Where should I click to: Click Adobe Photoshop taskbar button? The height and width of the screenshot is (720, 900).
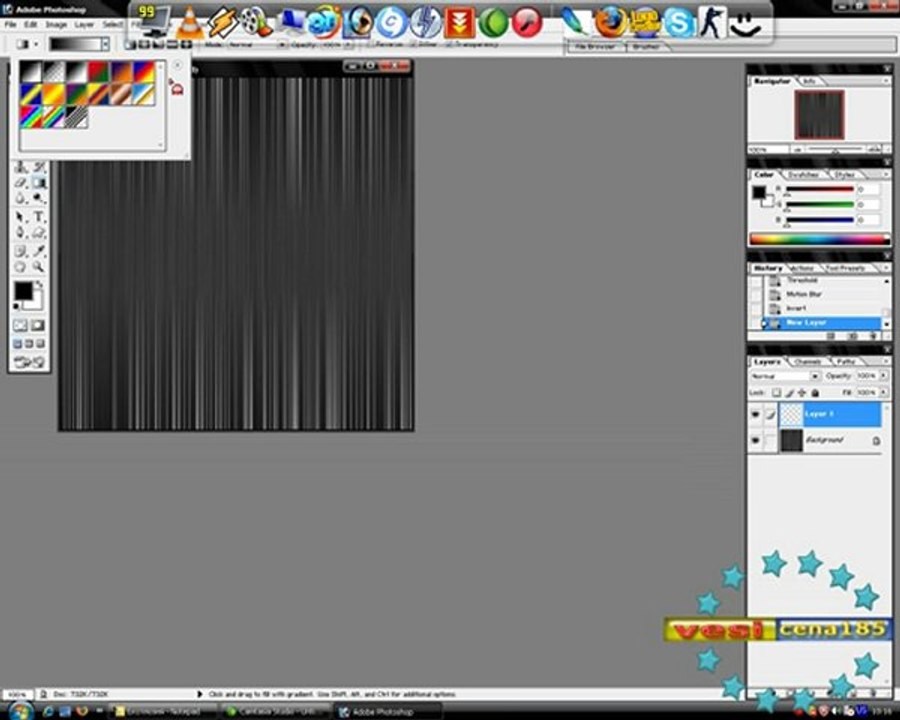pyautogui.click(x=388, y=712)
